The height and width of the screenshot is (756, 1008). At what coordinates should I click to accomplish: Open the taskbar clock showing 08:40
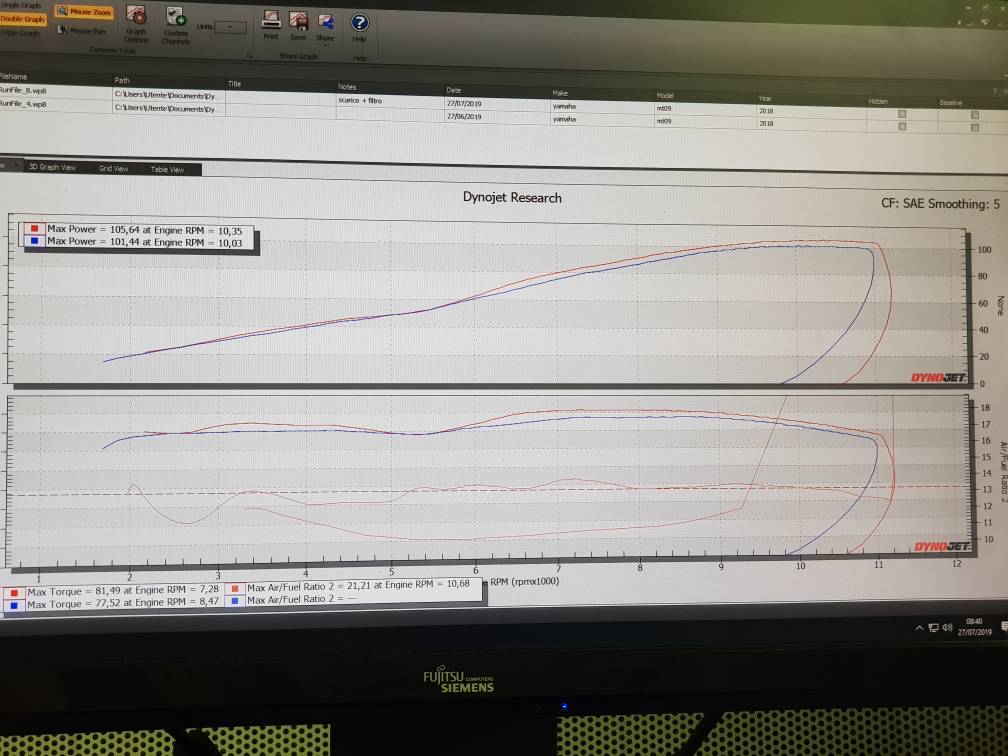point(975,626)
